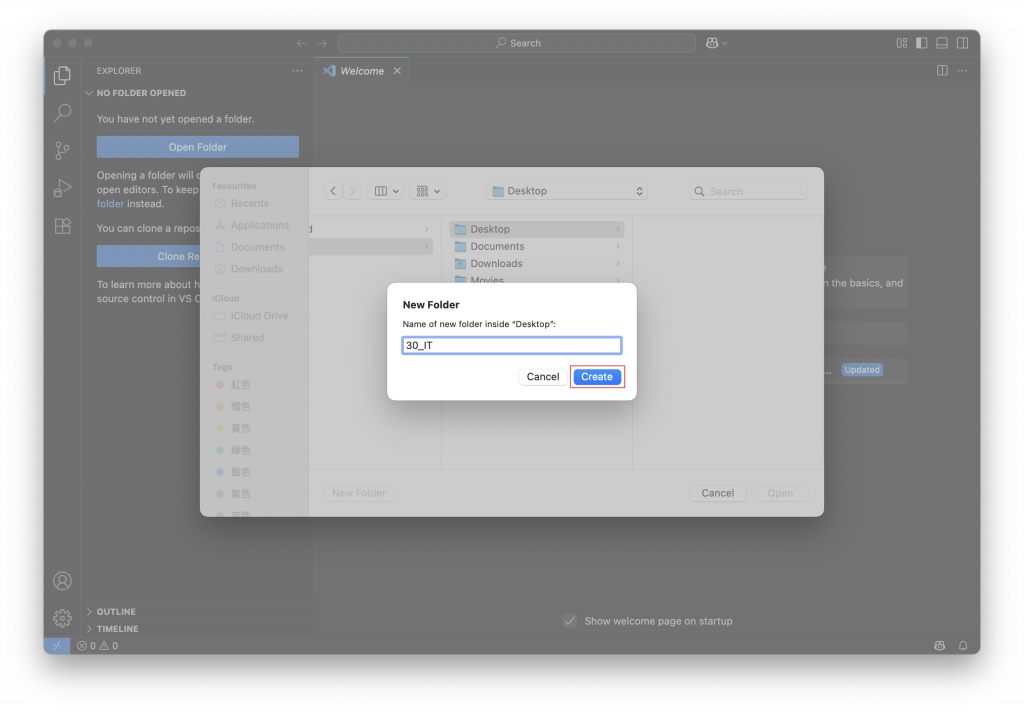
Task: Open Source Control view icon
Action: [62, 151]
